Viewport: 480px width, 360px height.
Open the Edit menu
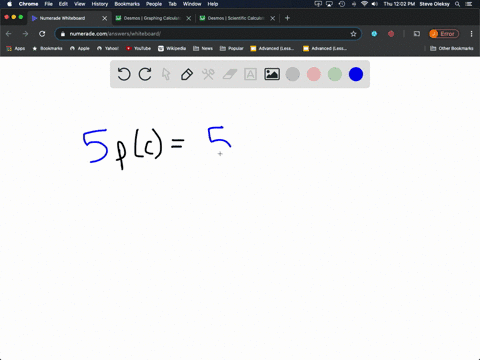[x=63, y=4]
